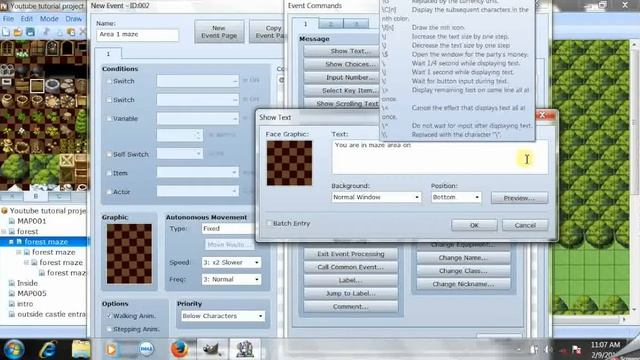This screenshot has height=360, width=640.
Task: Select the round bush tile in the palette
Action: pos(15,169)
